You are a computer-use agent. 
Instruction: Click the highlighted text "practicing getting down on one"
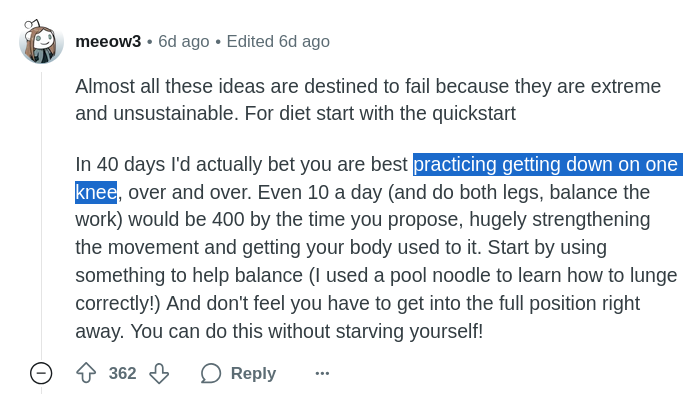[548, 164]
